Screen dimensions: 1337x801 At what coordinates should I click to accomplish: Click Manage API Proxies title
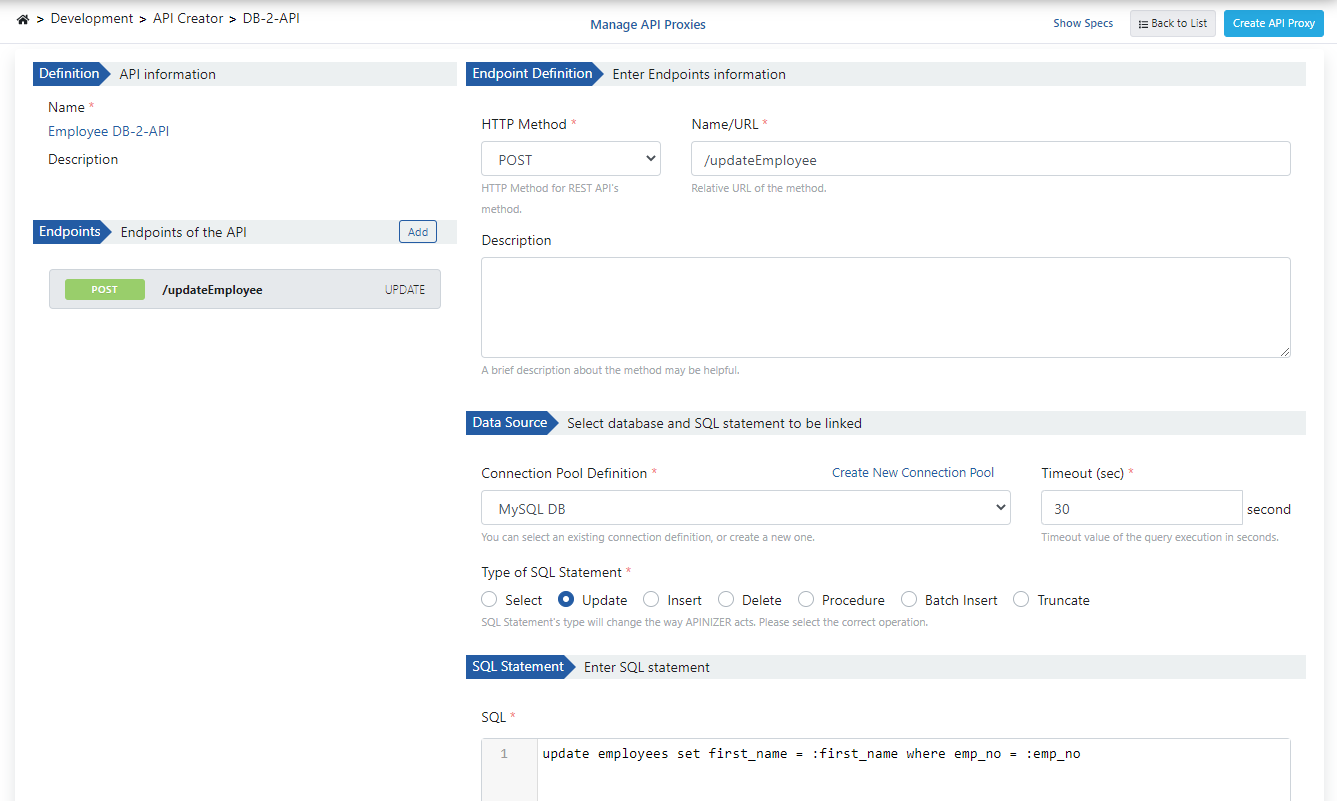[648, 25]
